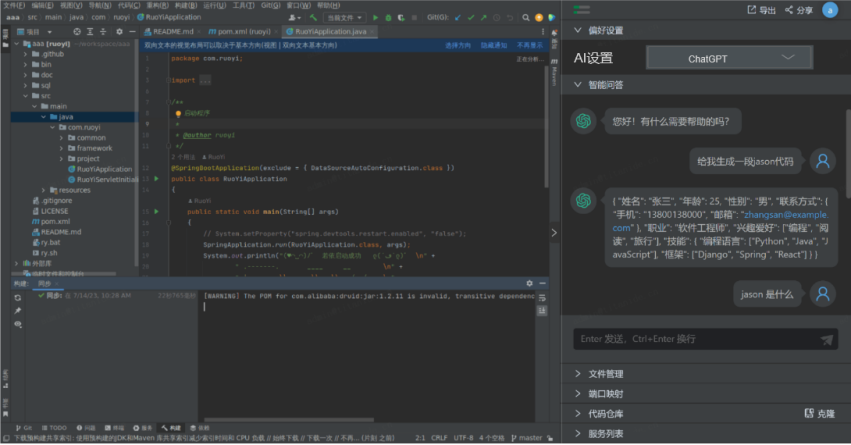The image size is (851, 445).
Task: Open the 工具(T) menu
Action: (x=243, y=5)
